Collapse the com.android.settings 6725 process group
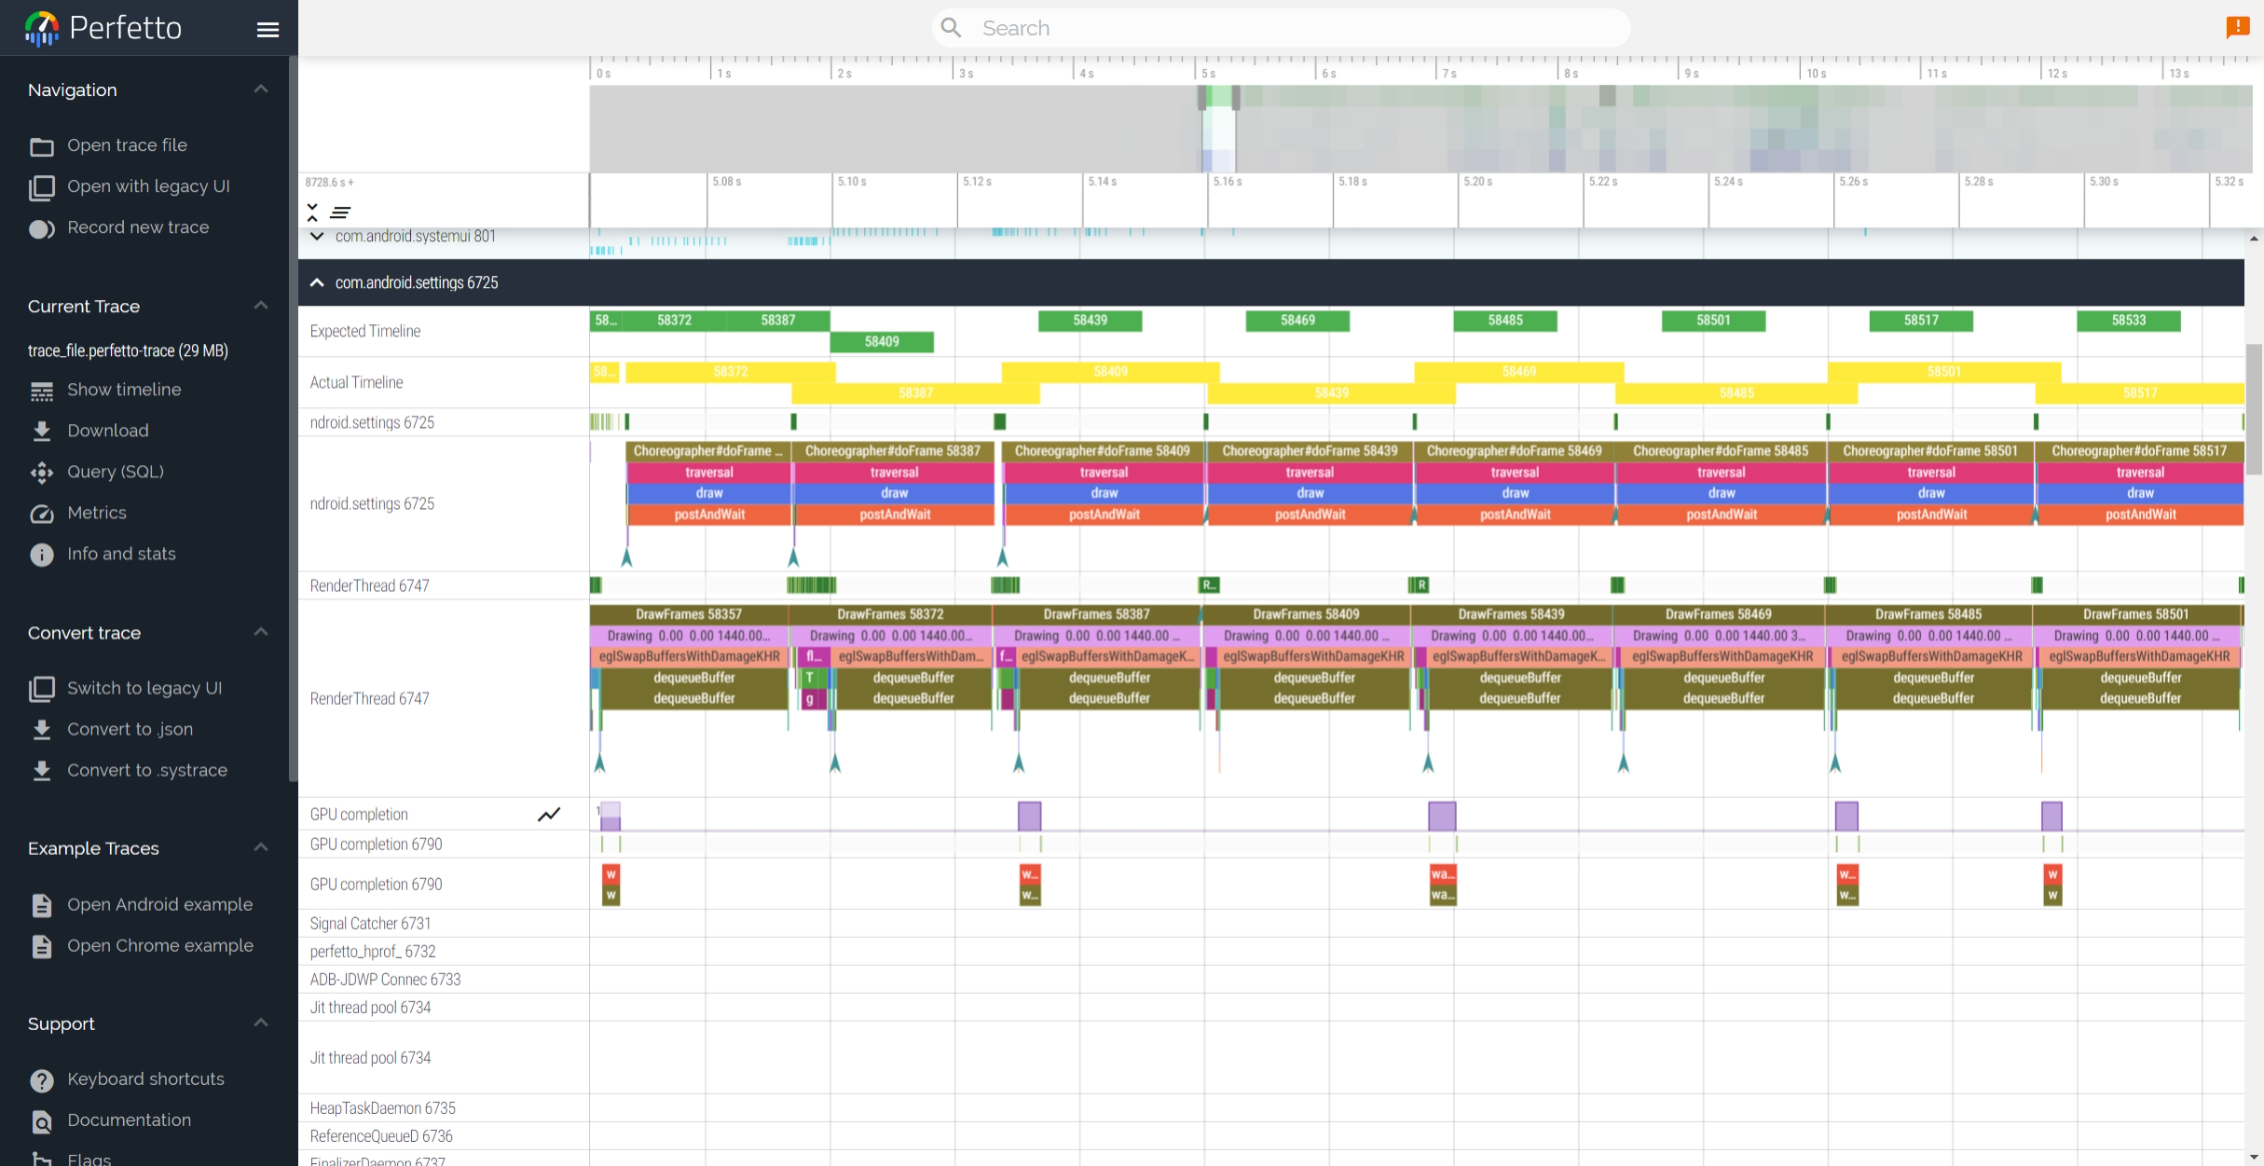The image size is (2264, 1166). 317,283
